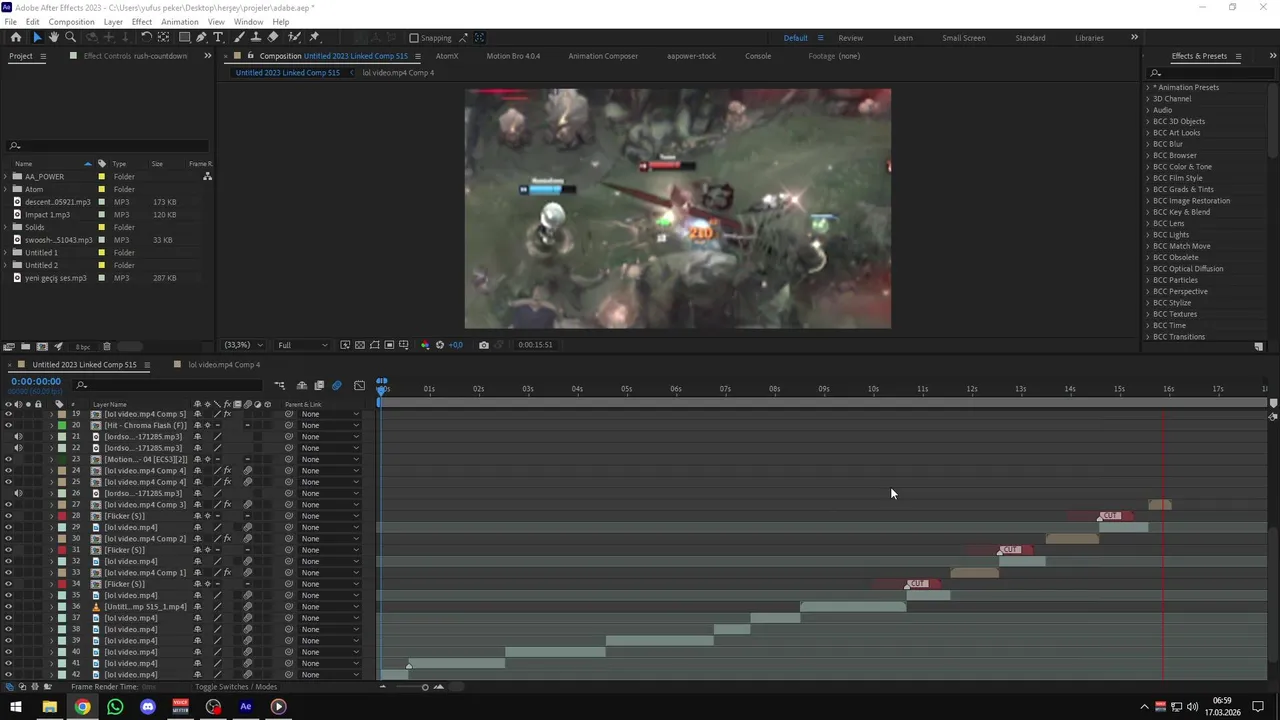Select the Brush tool

pos(240,37)
